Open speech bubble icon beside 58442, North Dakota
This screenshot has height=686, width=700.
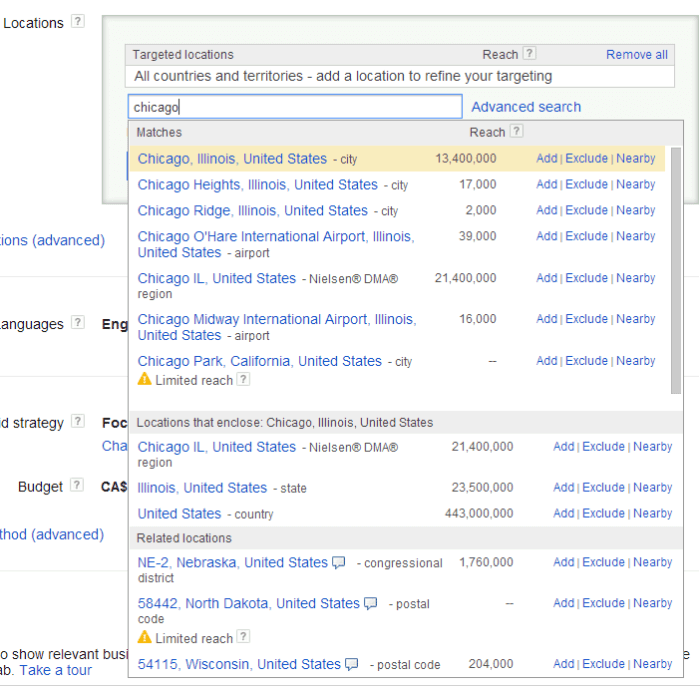point(371,604)
